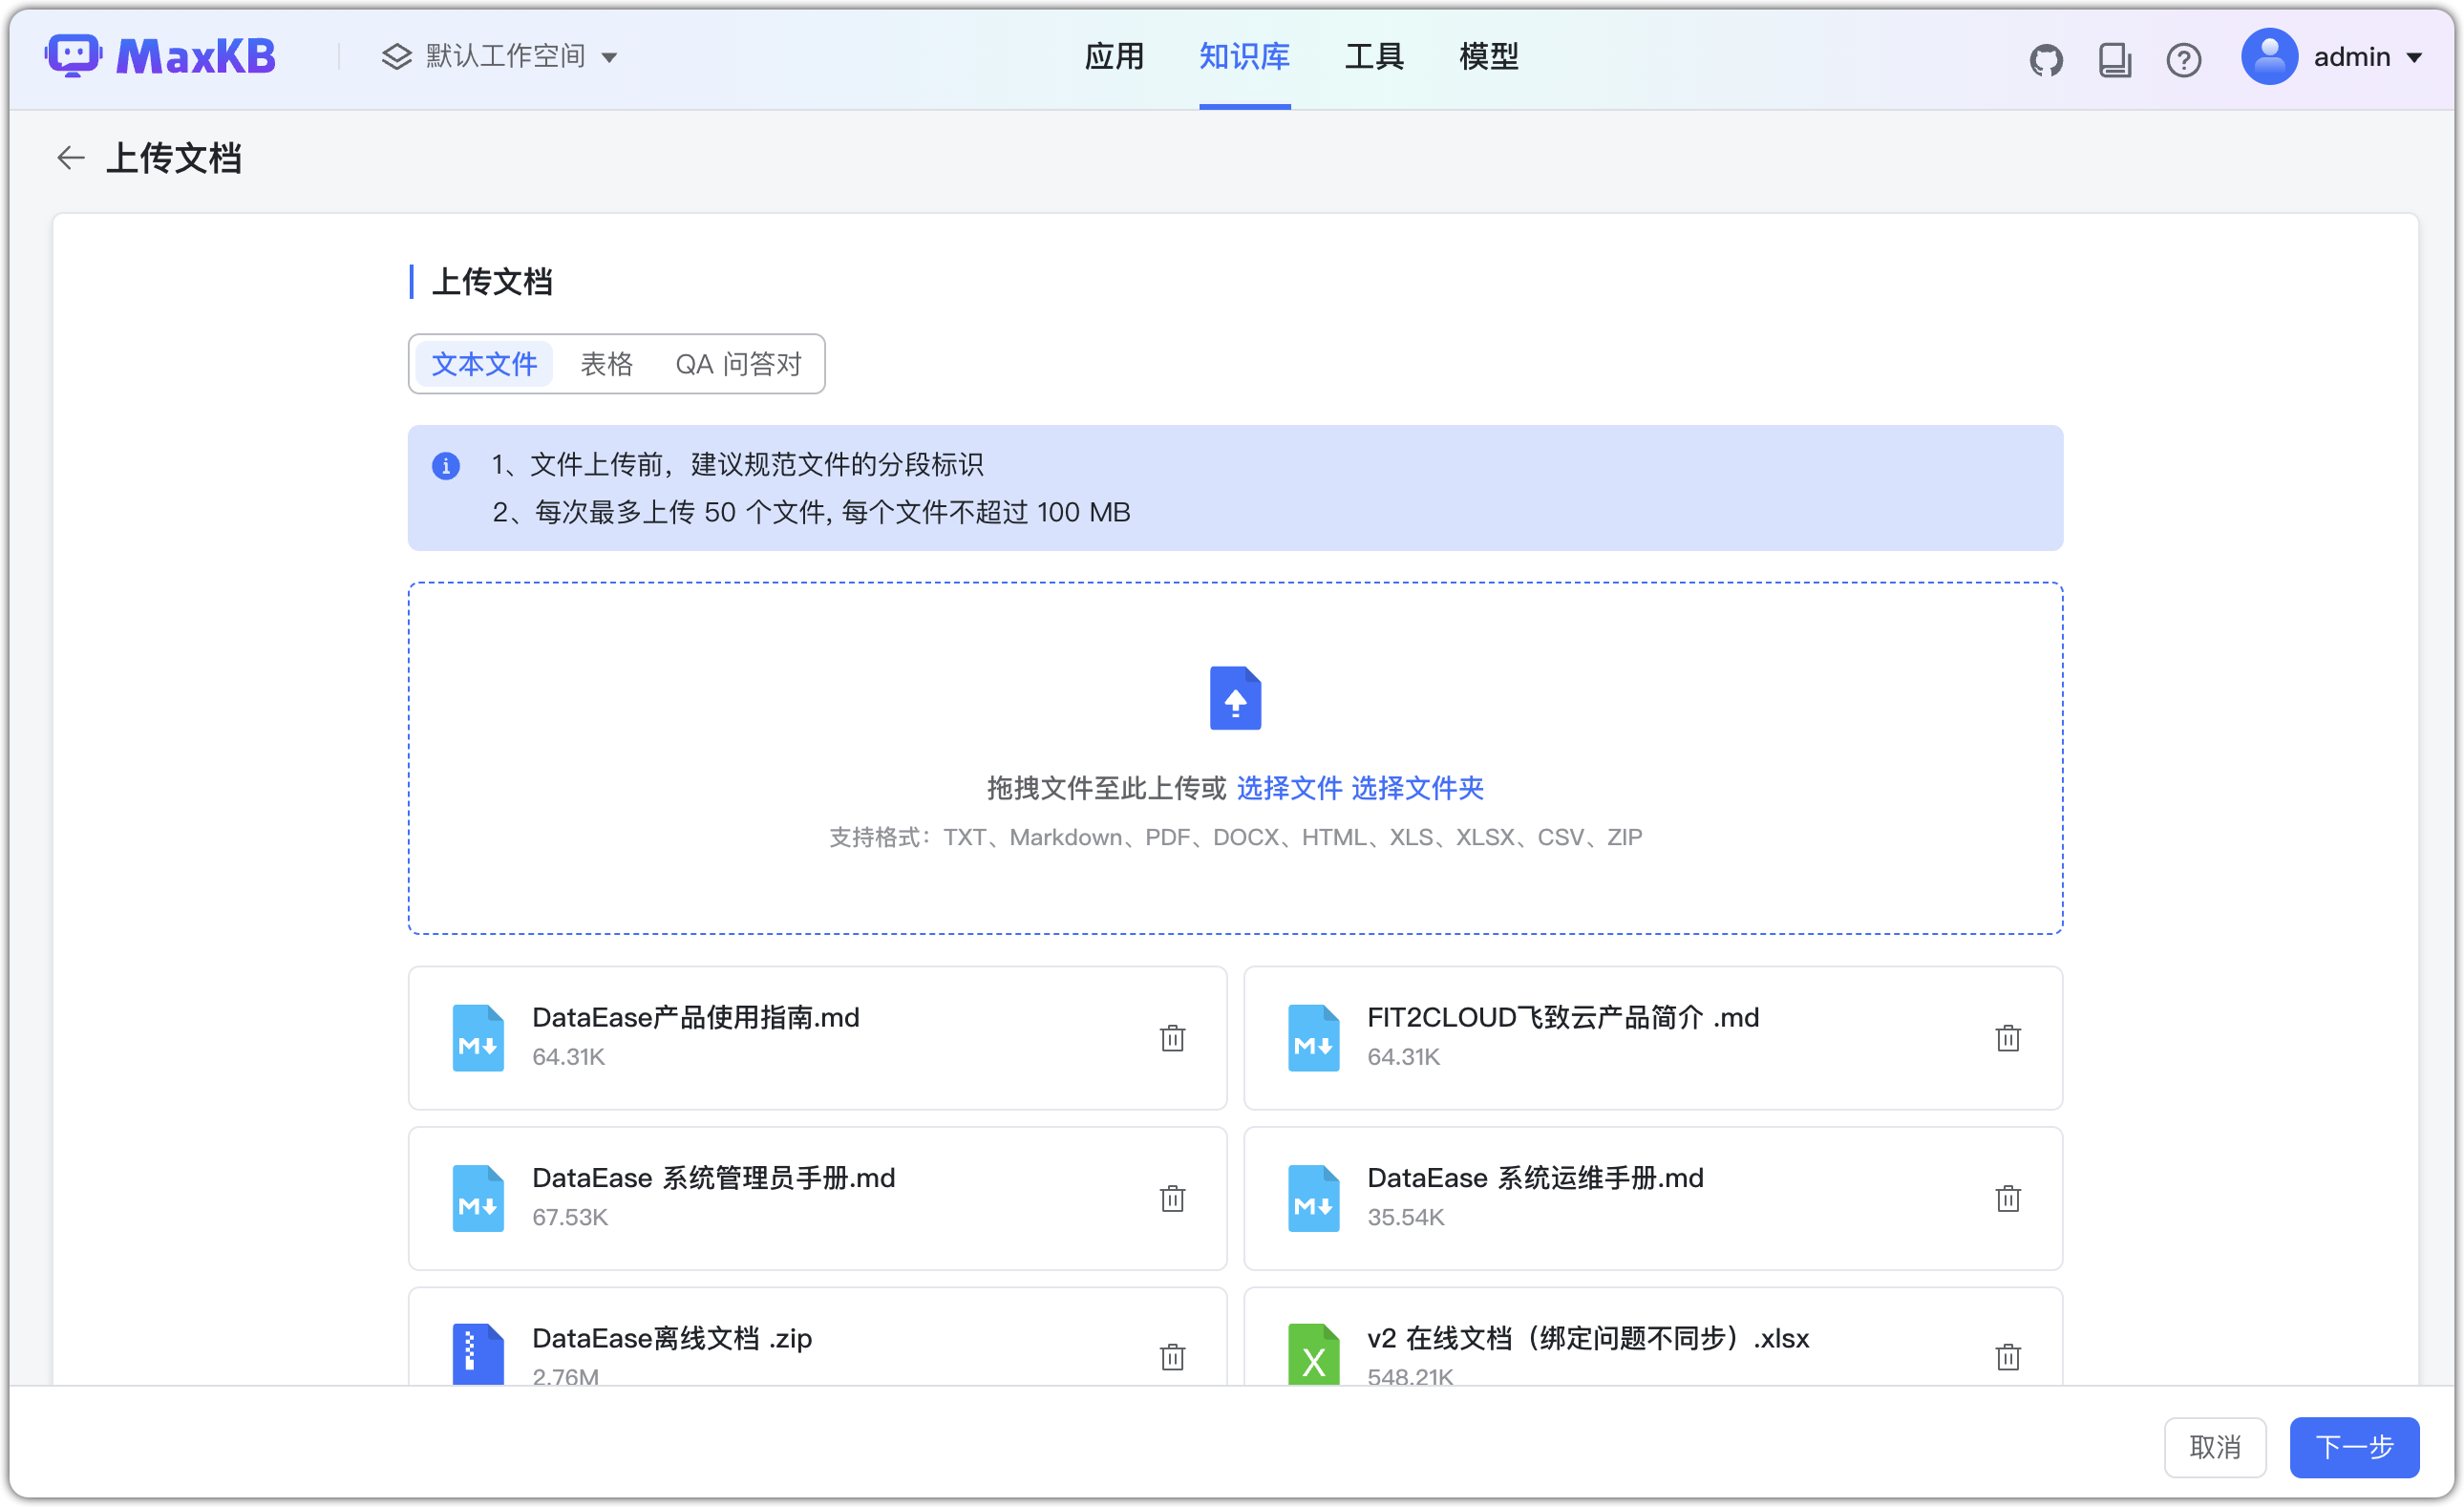Click the file name DataEase产品使用指南.md
This screenshot has width=2464, height=1507.
695,1017
